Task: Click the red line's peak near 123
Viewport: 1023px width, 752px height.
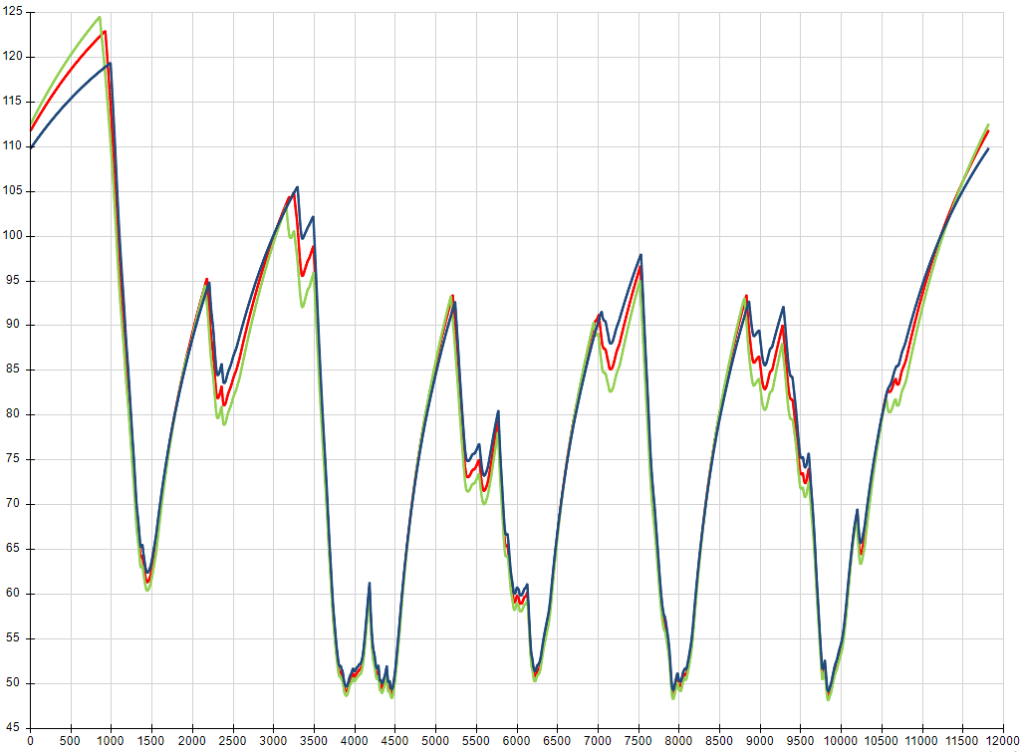Action: pos(105,31)
